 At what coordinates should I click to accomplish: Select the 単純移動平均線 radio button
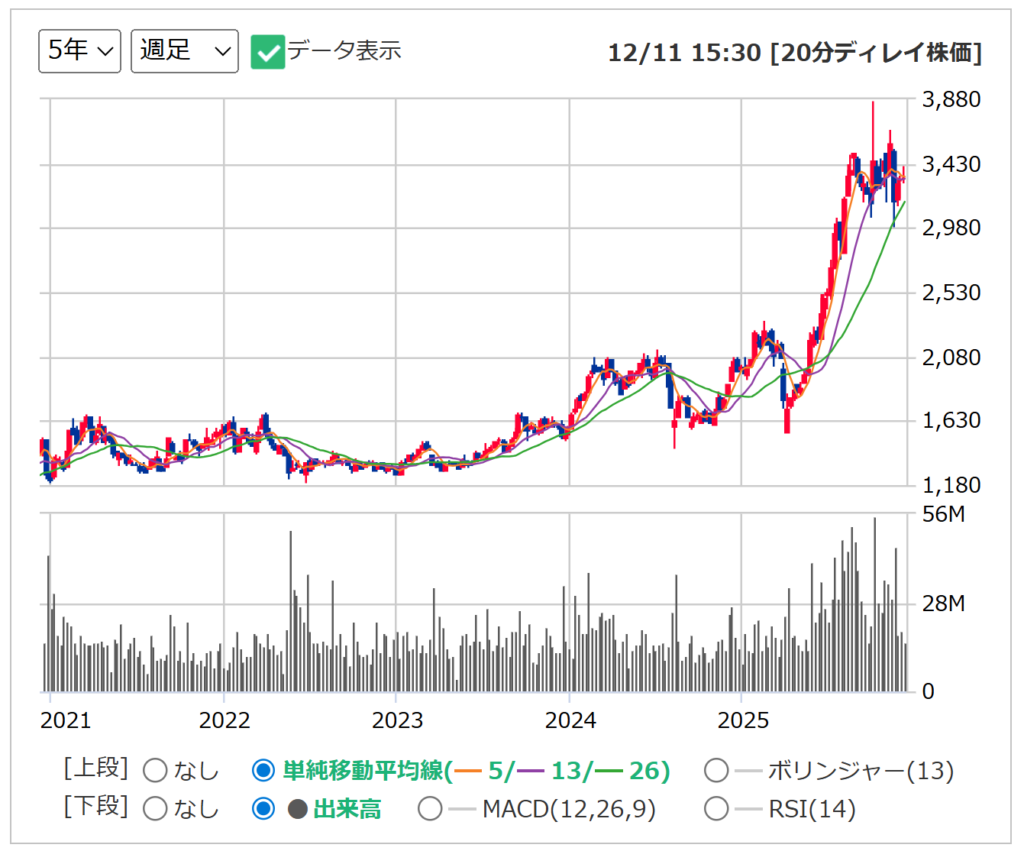[x=263, y=771]
